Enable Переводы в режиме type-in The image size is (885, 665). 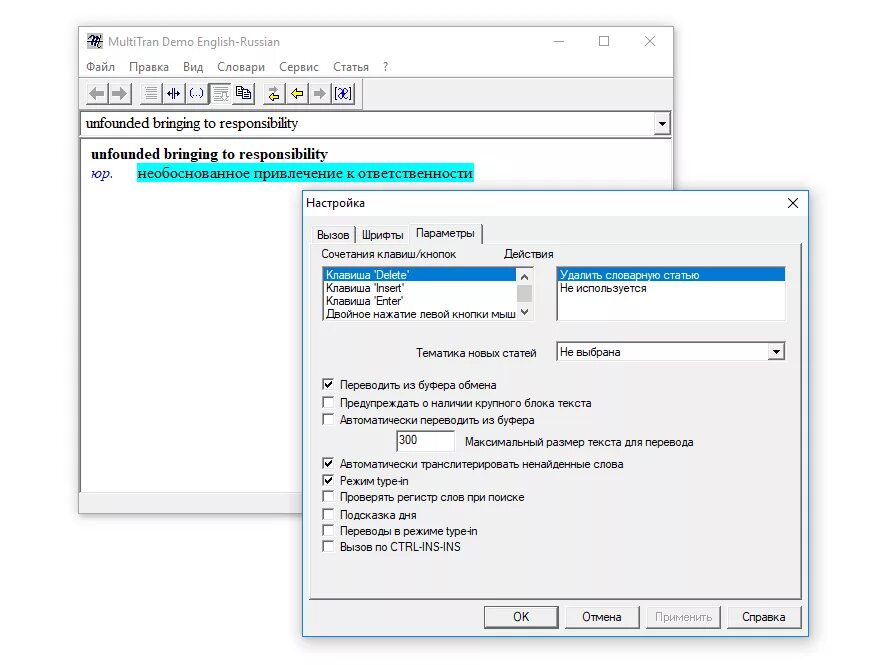click(328, 531)
